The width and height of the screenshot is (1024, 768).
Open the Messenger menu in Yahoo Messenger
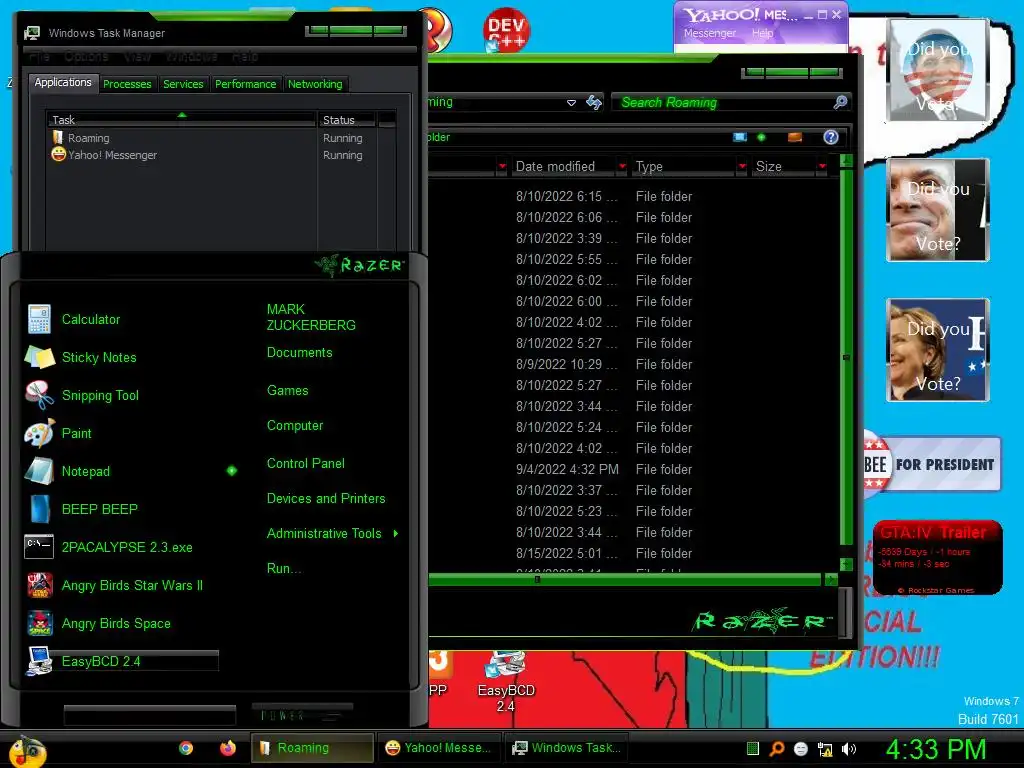click(x=710, y=33)
